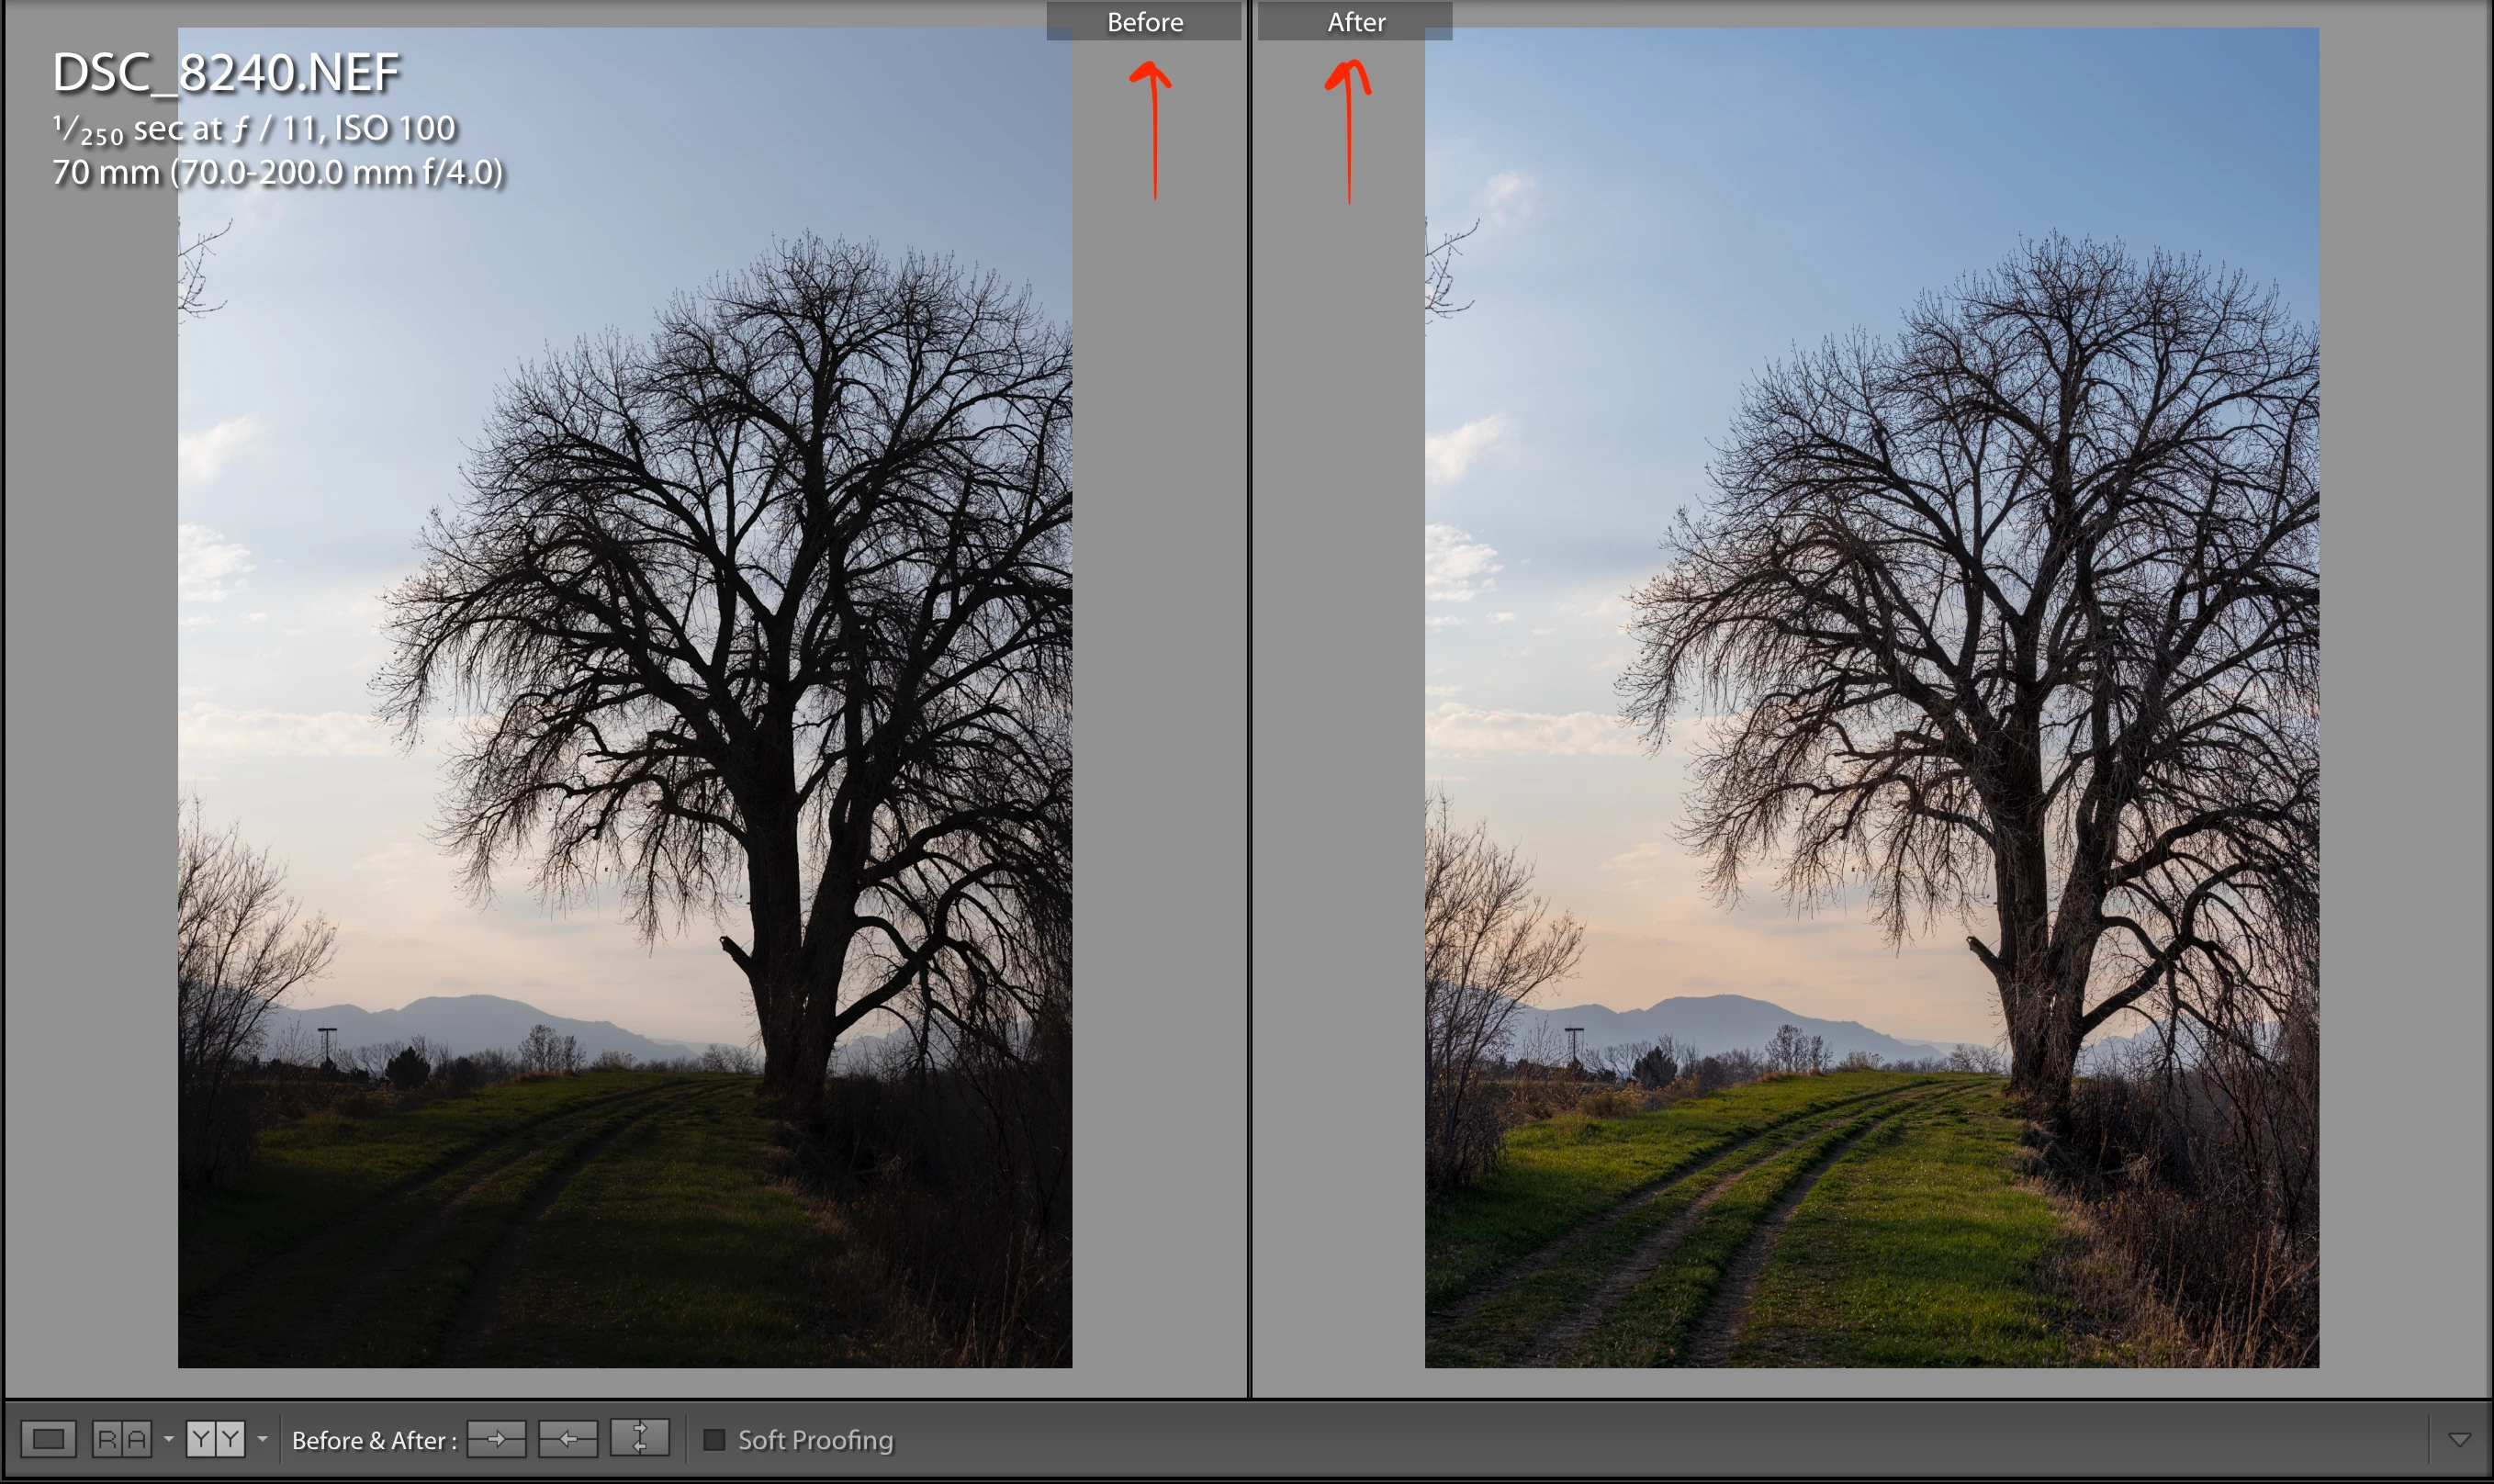Click the DSC_8240.NEF filename overlay
The height and width of the screenshot is (1484, 2494).
coord(226,73)
